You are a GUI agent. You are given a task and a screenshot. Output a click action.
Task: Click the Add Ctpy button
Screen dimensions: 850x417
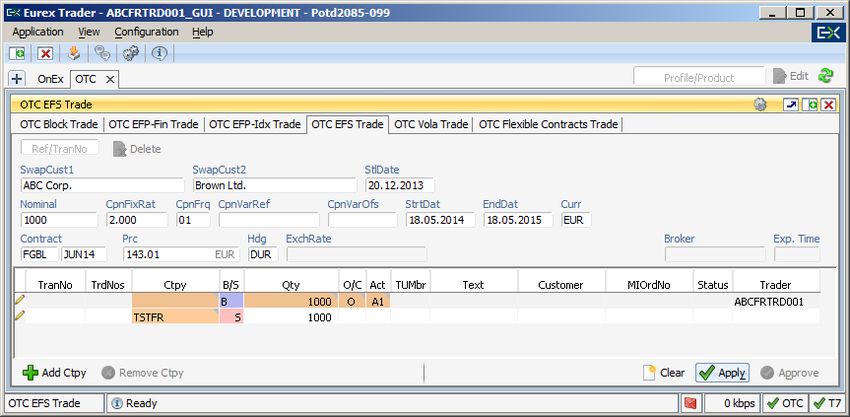pyautogui.click(x=54, y=373)
